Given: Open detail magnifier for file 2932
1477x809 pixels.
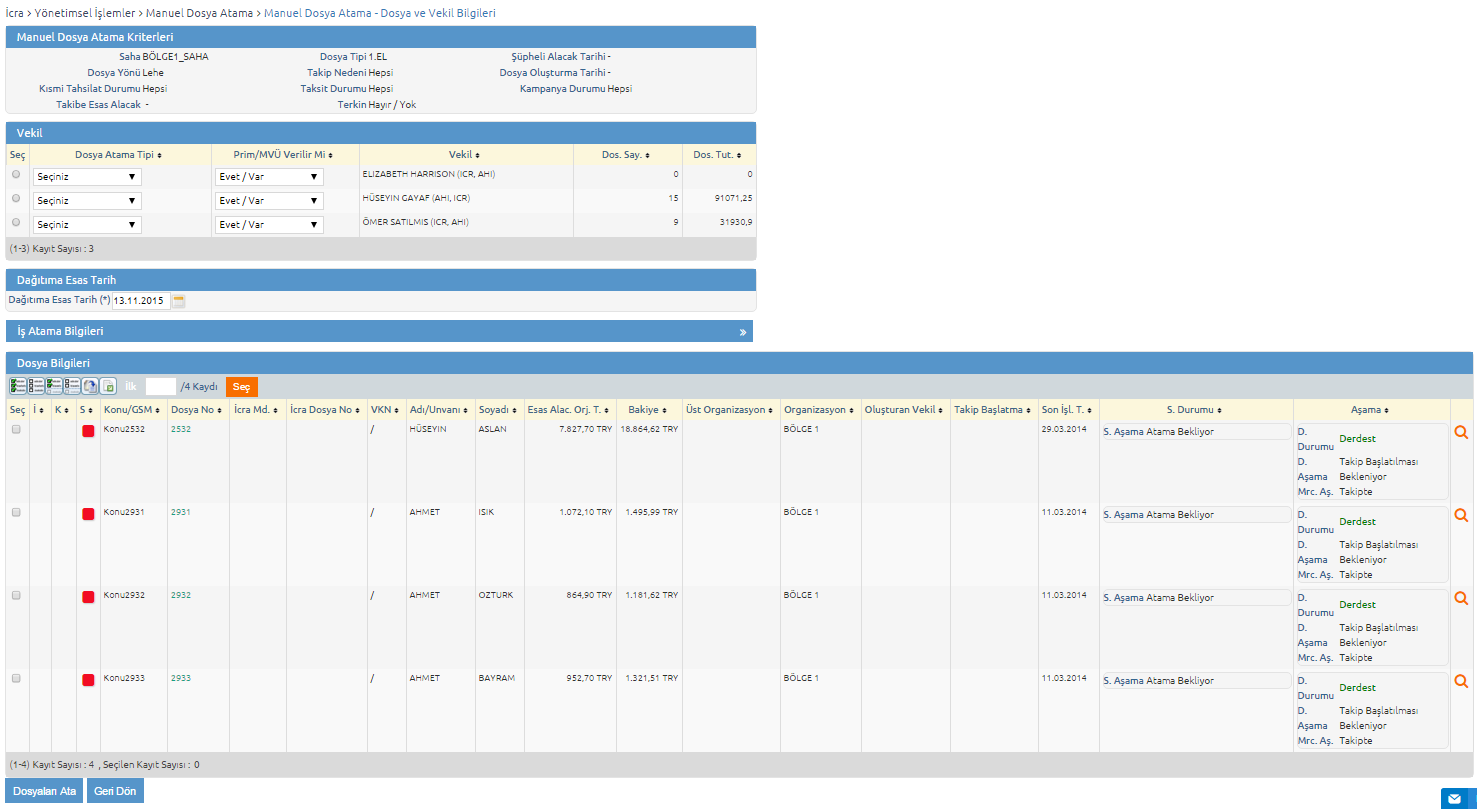Looking at the screenshot, I should tap(1461, 598).
